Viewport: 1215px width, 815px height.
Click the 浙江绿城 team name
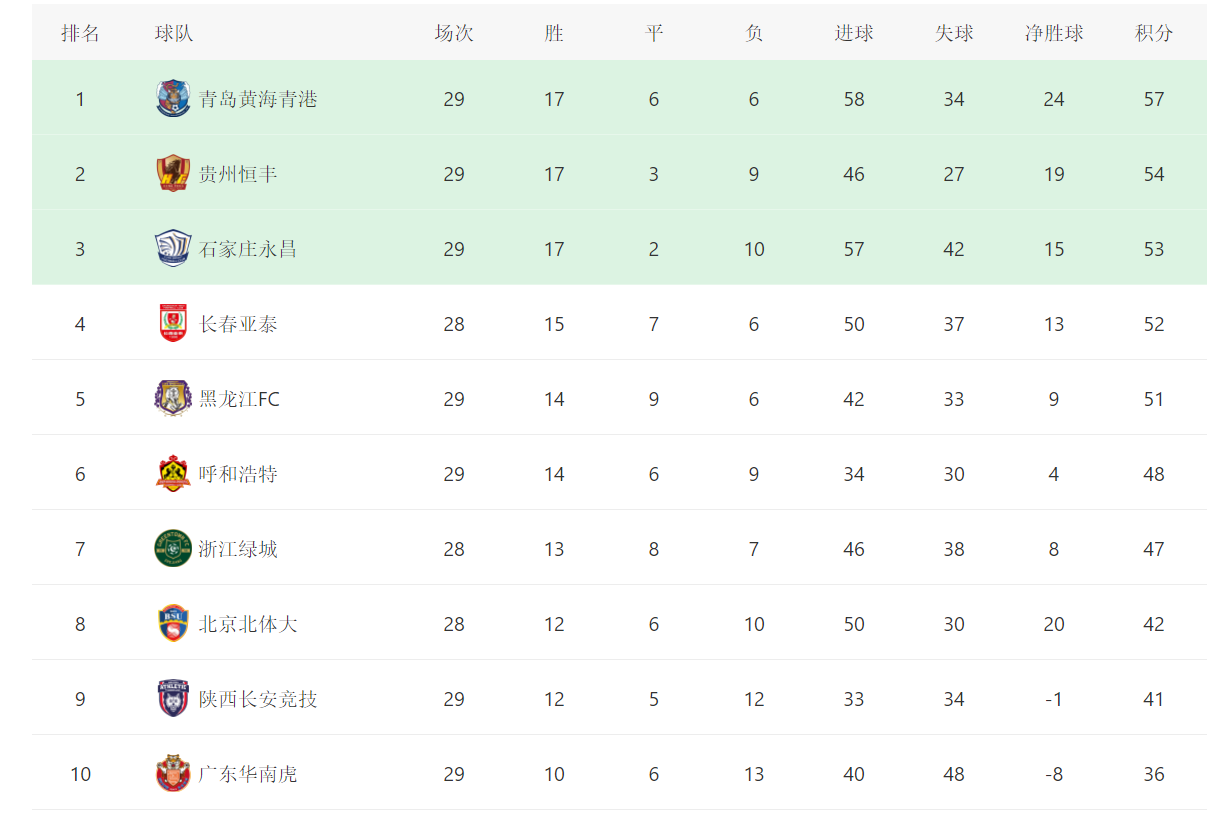[x=238, y=549]
